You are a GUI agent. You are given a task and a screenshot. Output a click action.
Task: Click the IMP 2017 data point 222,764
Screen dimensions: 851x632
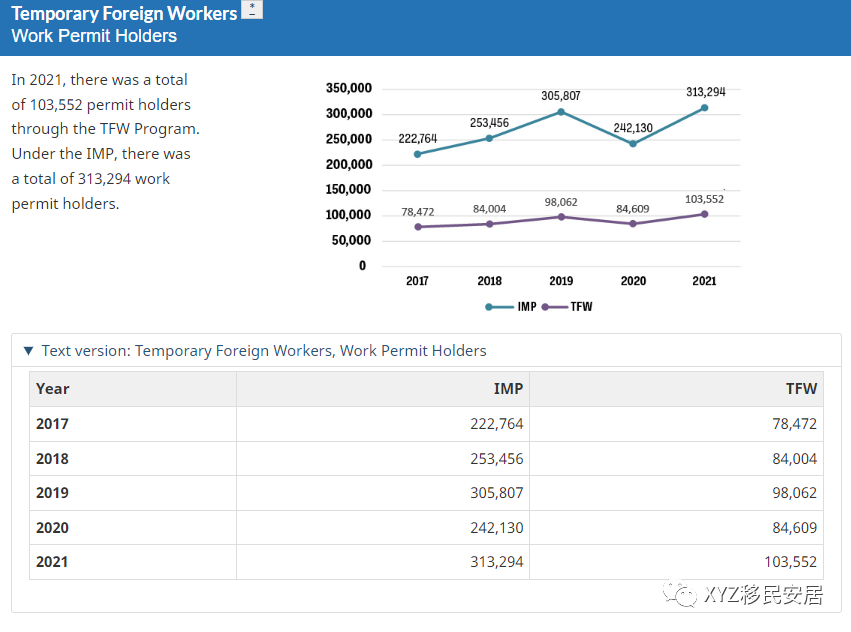[x=417, y=154]
